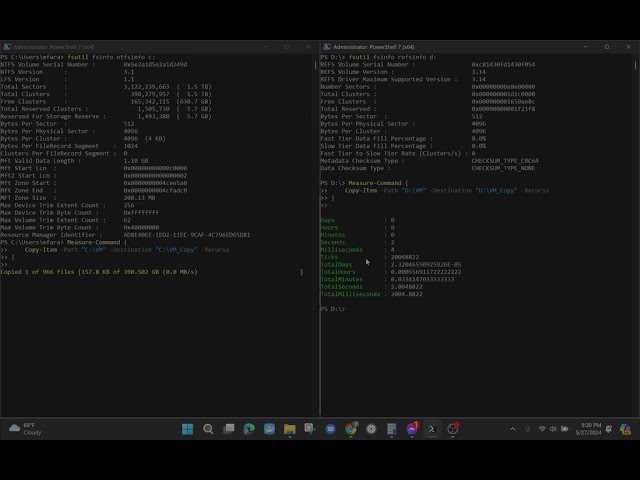Show hidden system tray icons
The height and width of the screenshot is (480, 640).
[x=513, y=429]
